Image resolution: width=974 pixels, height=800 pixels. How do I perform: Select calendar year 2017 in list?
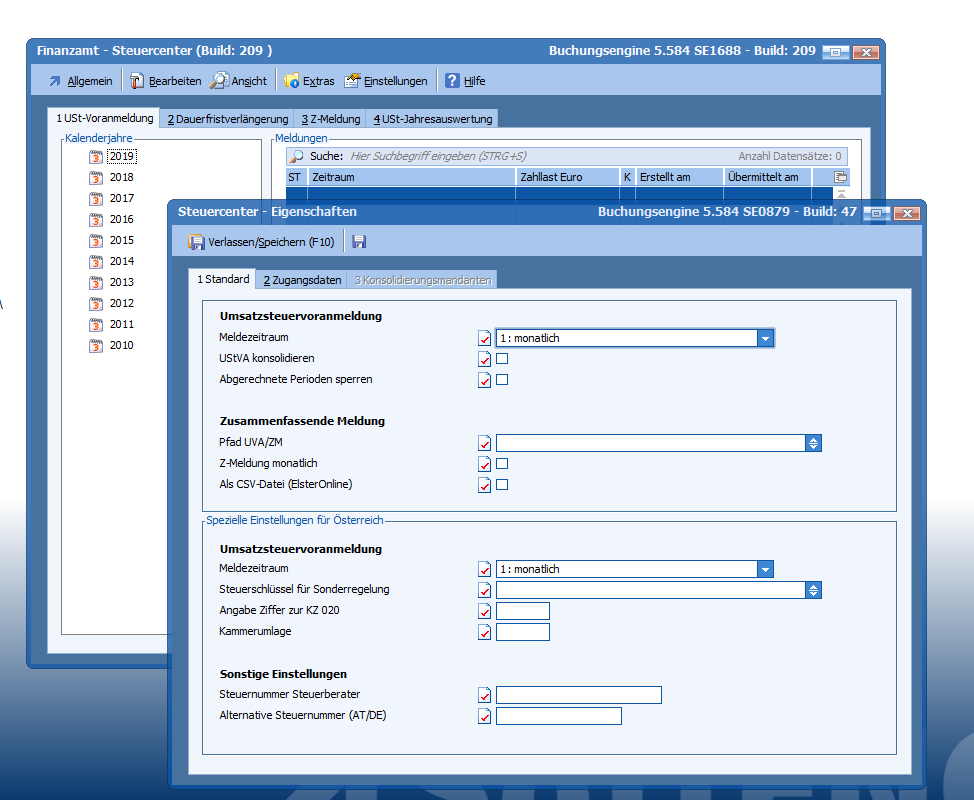[x=121, y=198]
